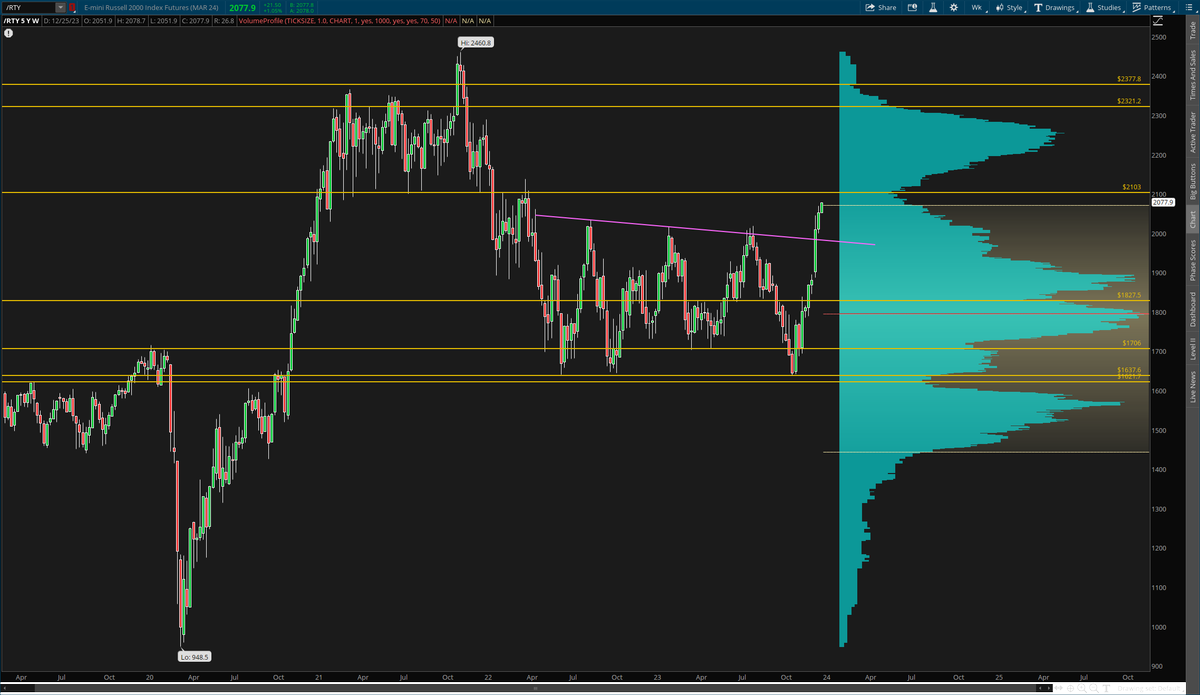Click the last price 2077.9 in the header

(x=243, y=7)
